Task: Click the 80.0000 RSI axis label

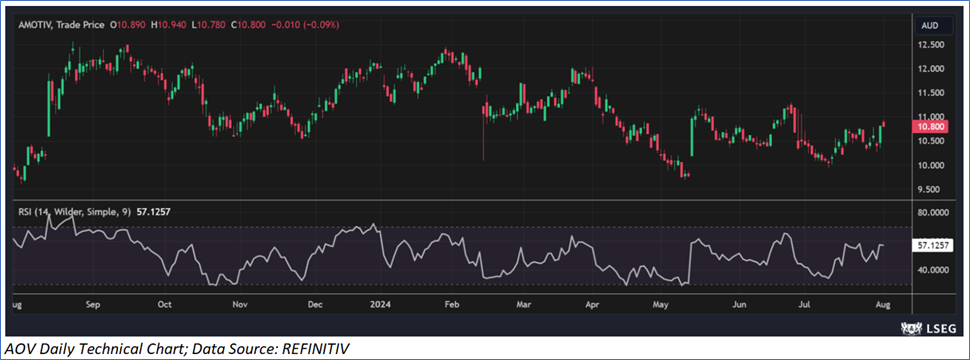Action: pyautogui.click(x=933, y=212)
